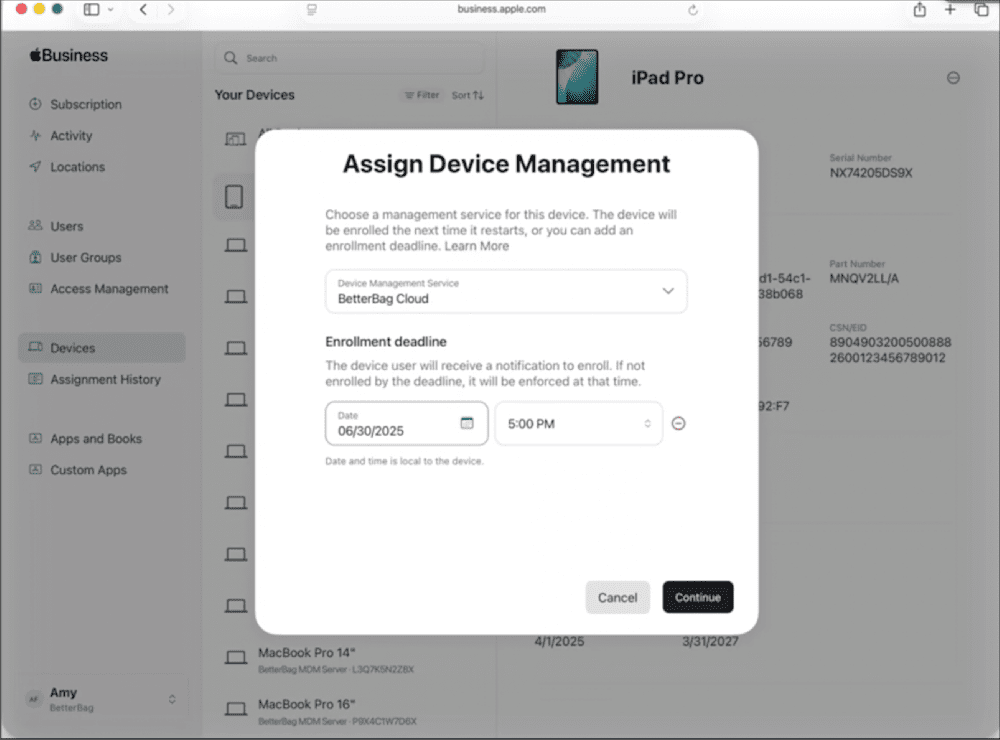
Task: Click the Custom Apps icon
Action: point(35,469)
